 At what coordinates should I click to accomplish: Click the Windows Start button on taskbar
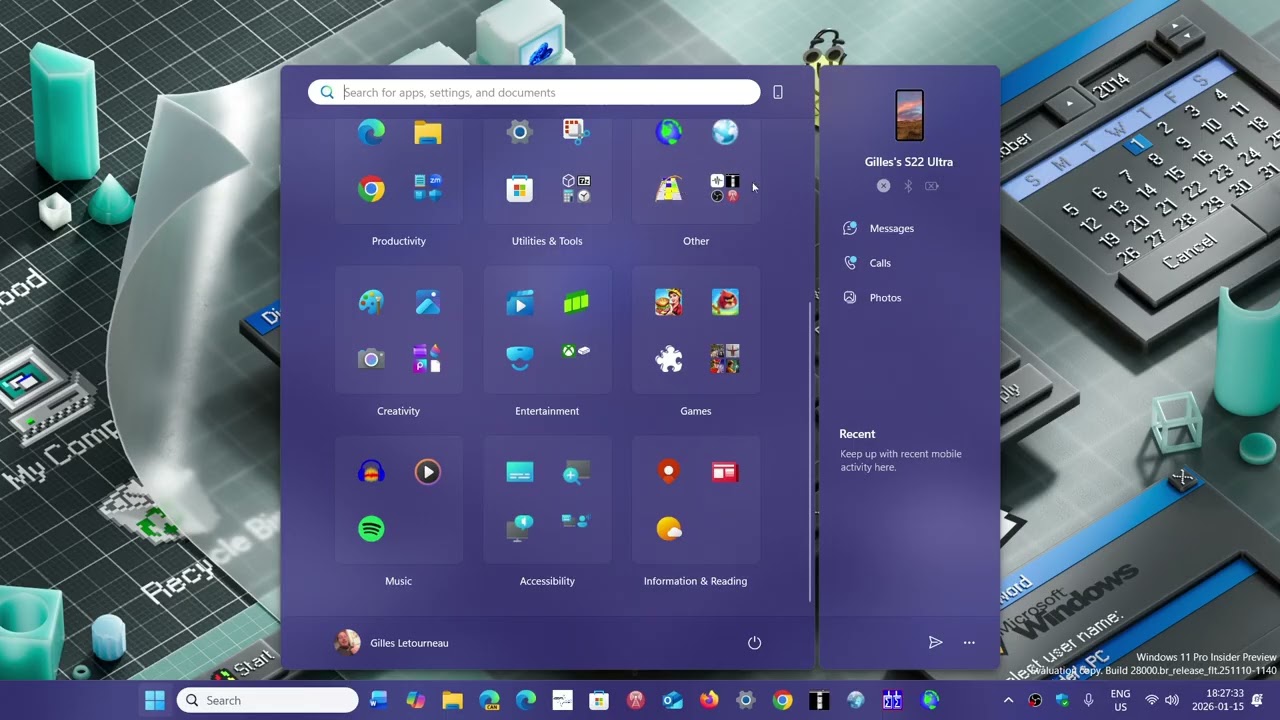pos(155,700)
